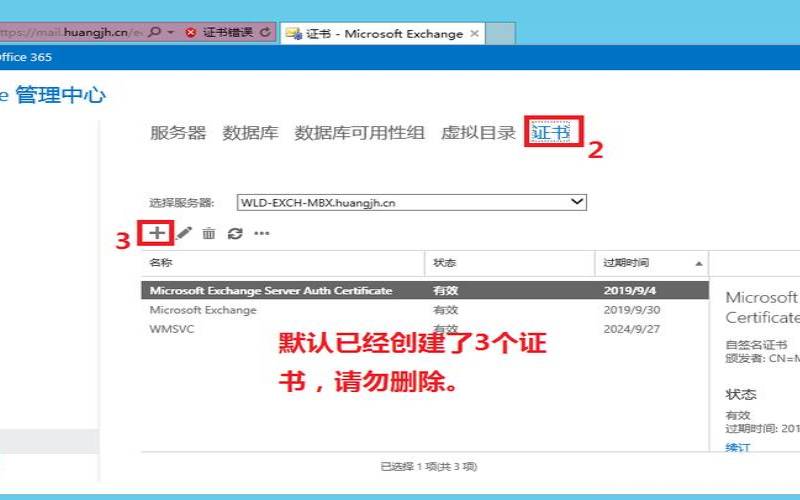Sort by the 名称 column header
The height and width of the screenshot is (500, 800).
pos(283,263)
